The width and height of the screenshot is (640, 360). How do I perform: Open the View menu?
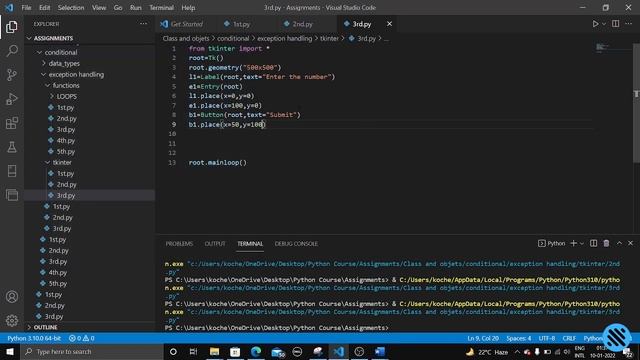(99, 7)
